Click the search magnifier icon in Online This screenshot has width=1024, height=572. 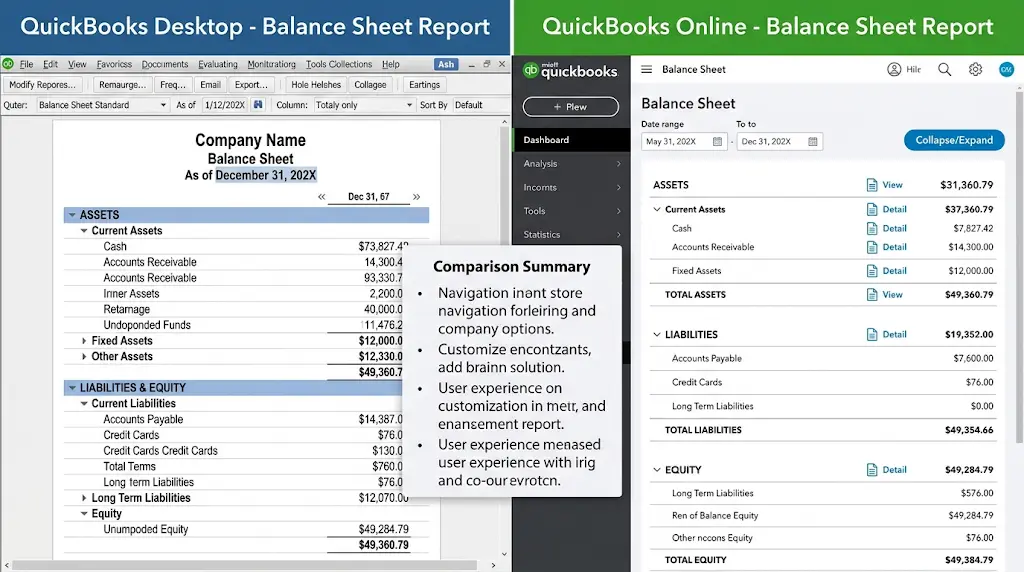point(944,69)
